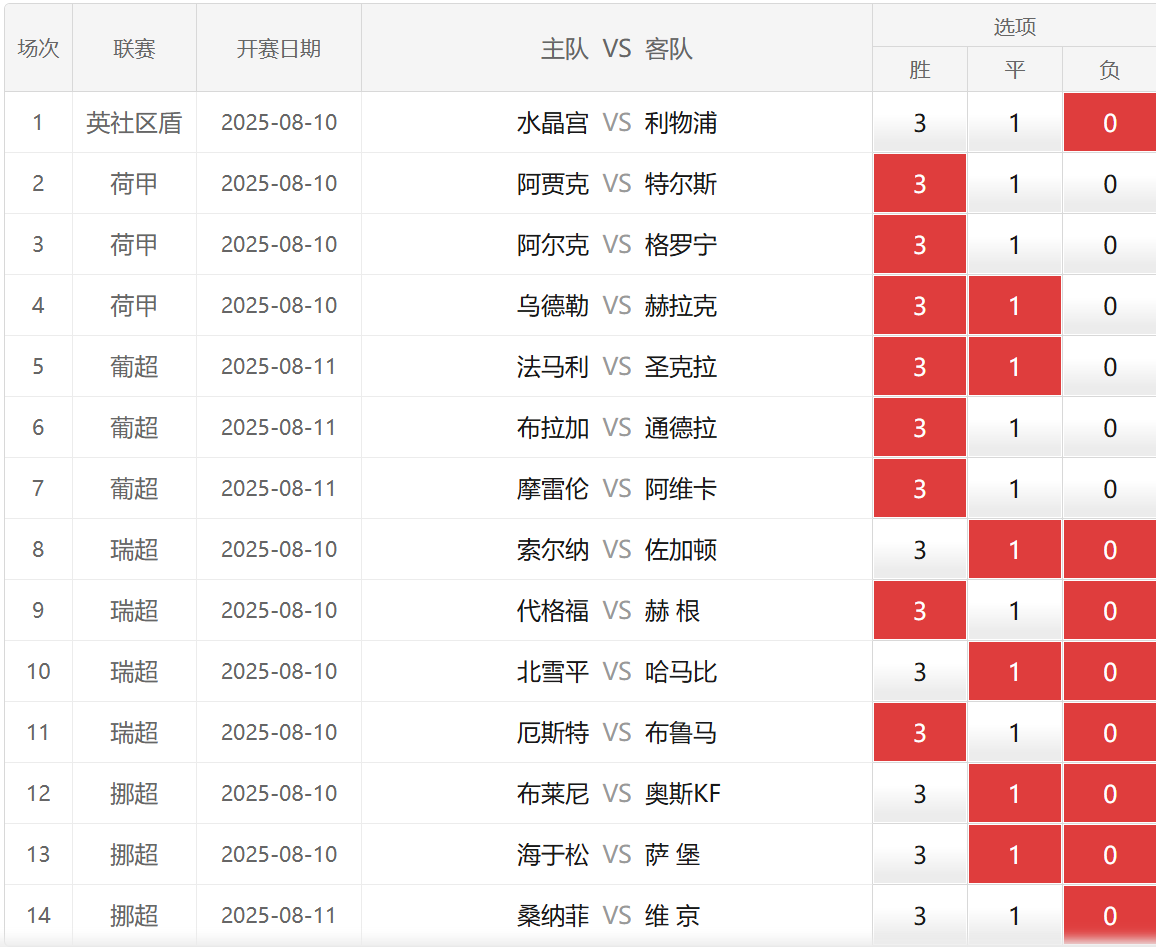This screenshot has height=952, width=1156.
Task: Click match text 水晶宫 VS 利物浦
Action: [x=616, y=122]
